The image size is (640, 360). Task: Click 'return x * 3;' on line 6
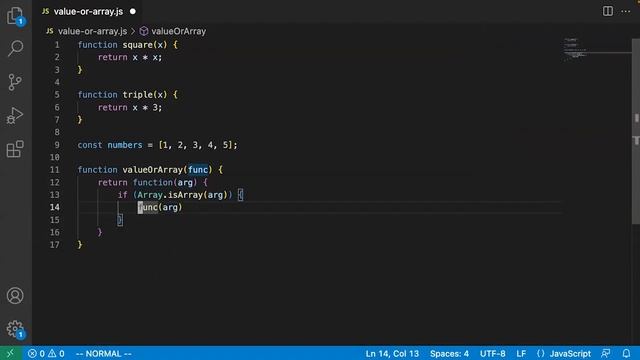pos(130,107)
